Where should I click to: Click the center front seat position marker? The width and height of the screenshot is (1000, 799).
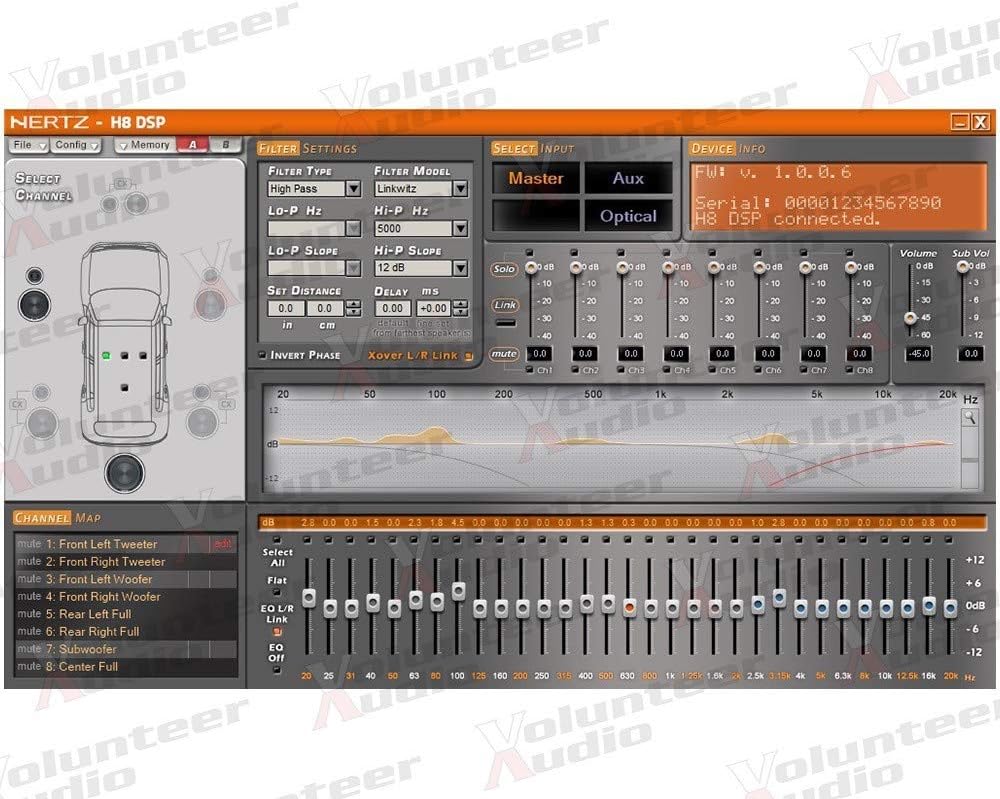(124, 355)
